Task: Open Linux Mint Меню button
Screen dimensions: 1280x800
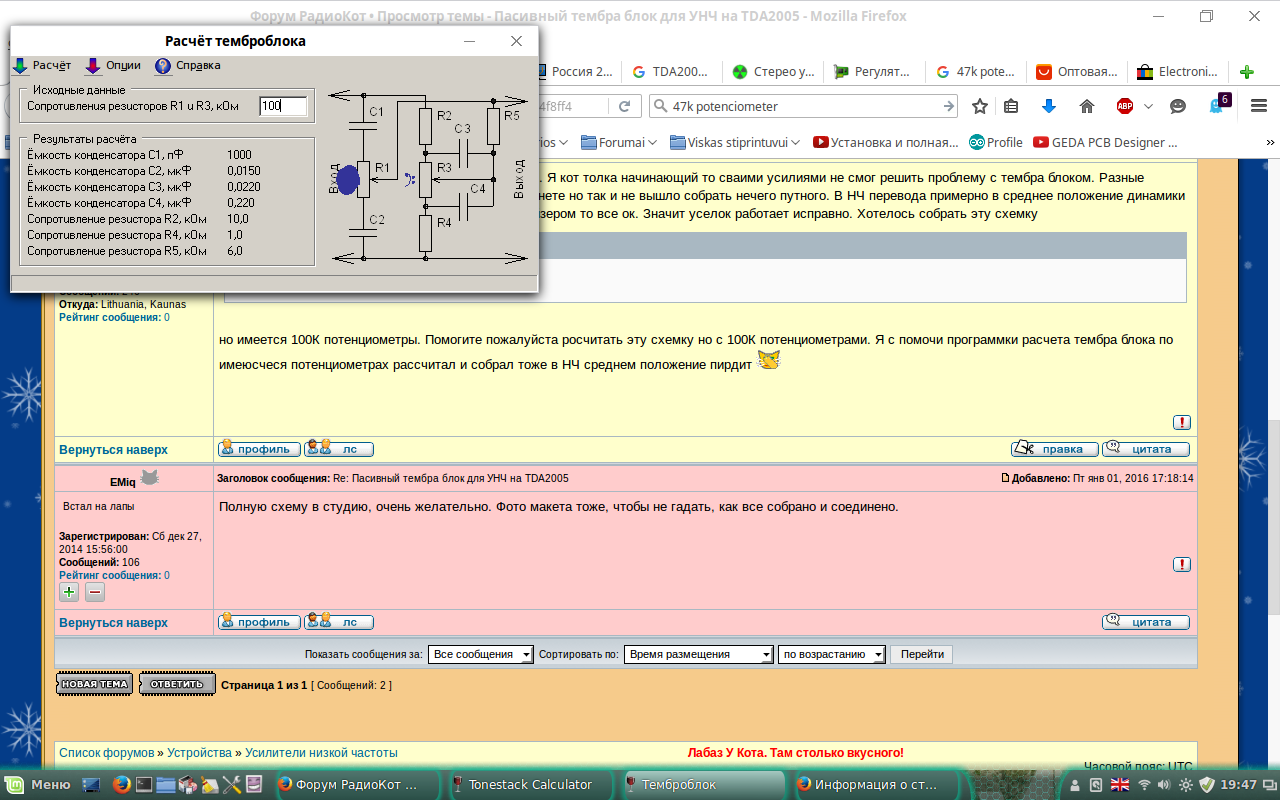Action: tap(38, 785)
